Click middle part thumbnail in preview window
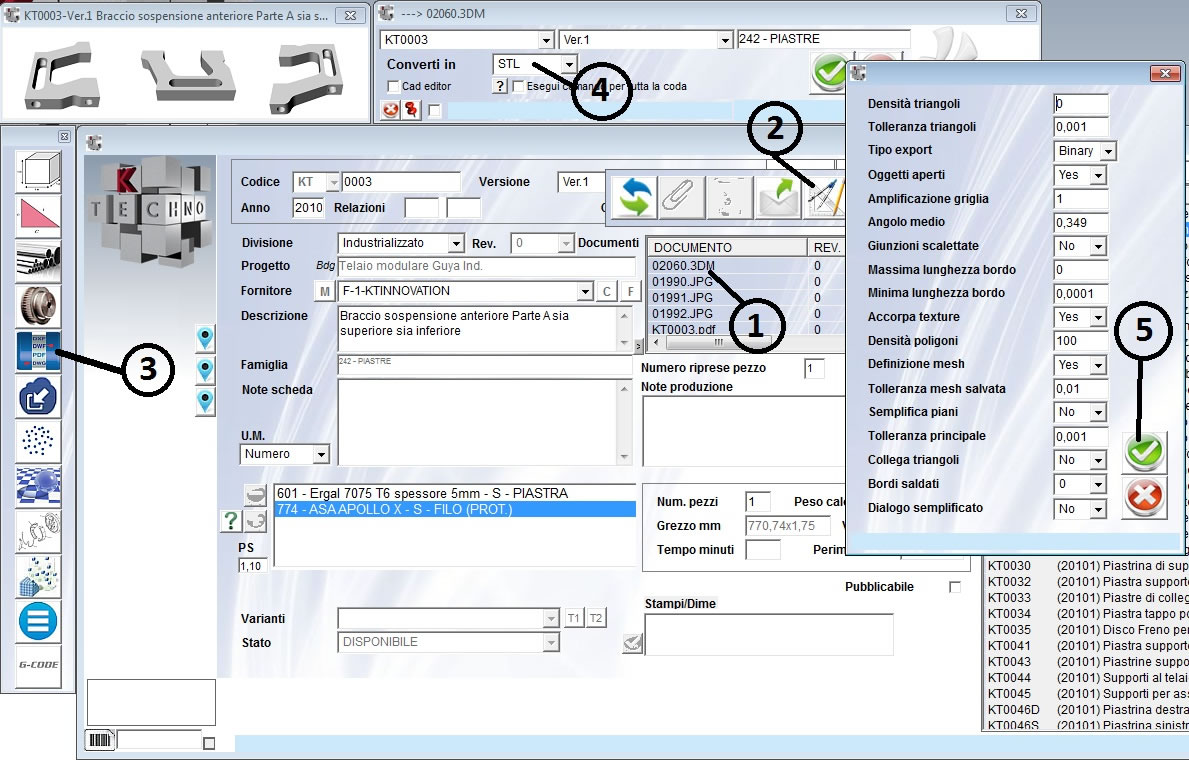 [188, 77]
